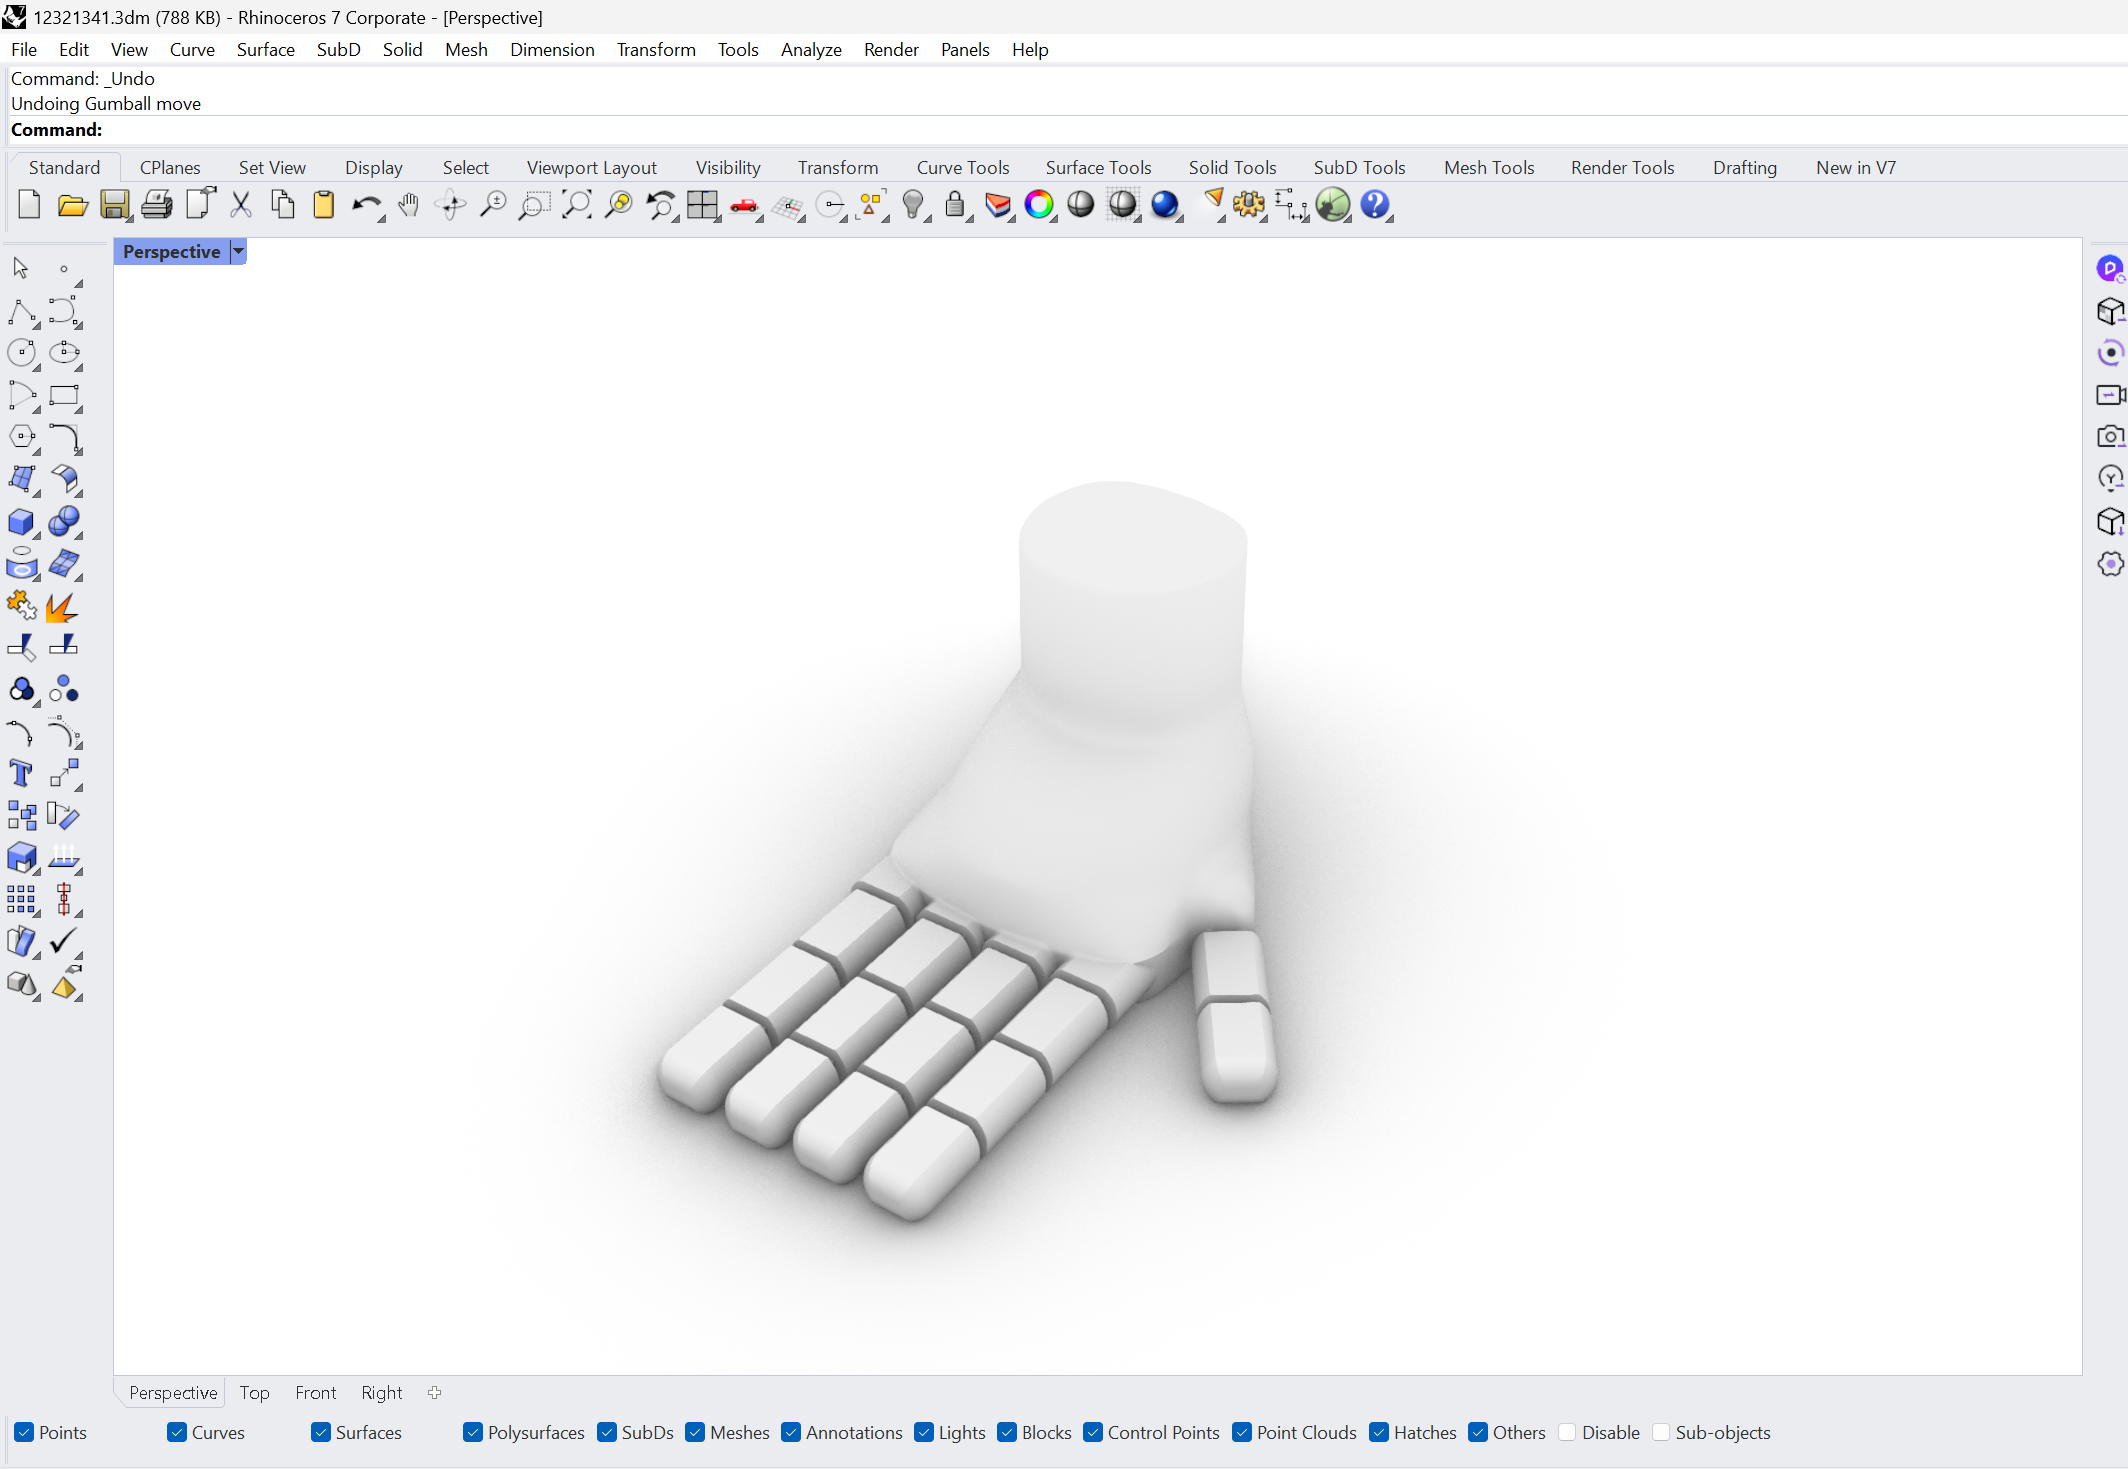Click the Undo arrow icon
Screen dimensions: 2128x1469
pyautogui.click(x=365, y=205)
